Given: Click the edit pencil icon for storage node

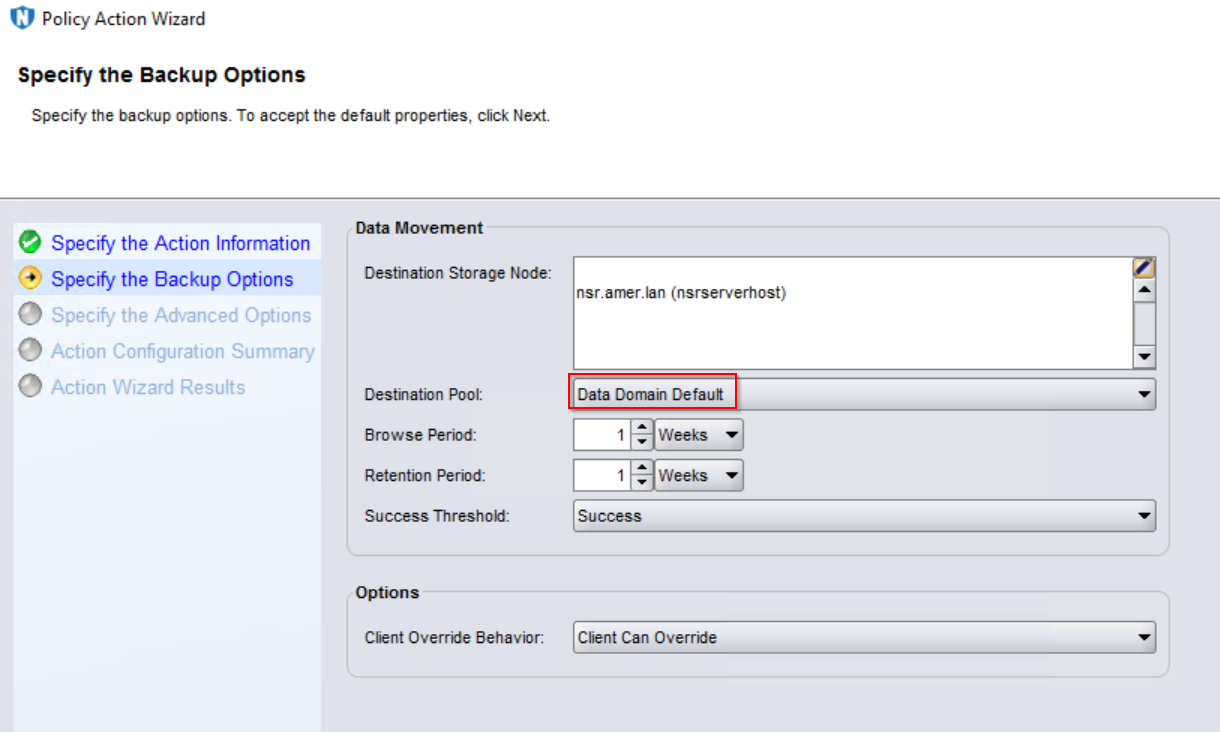Looking at the screenshot, I should (1144, 268).
